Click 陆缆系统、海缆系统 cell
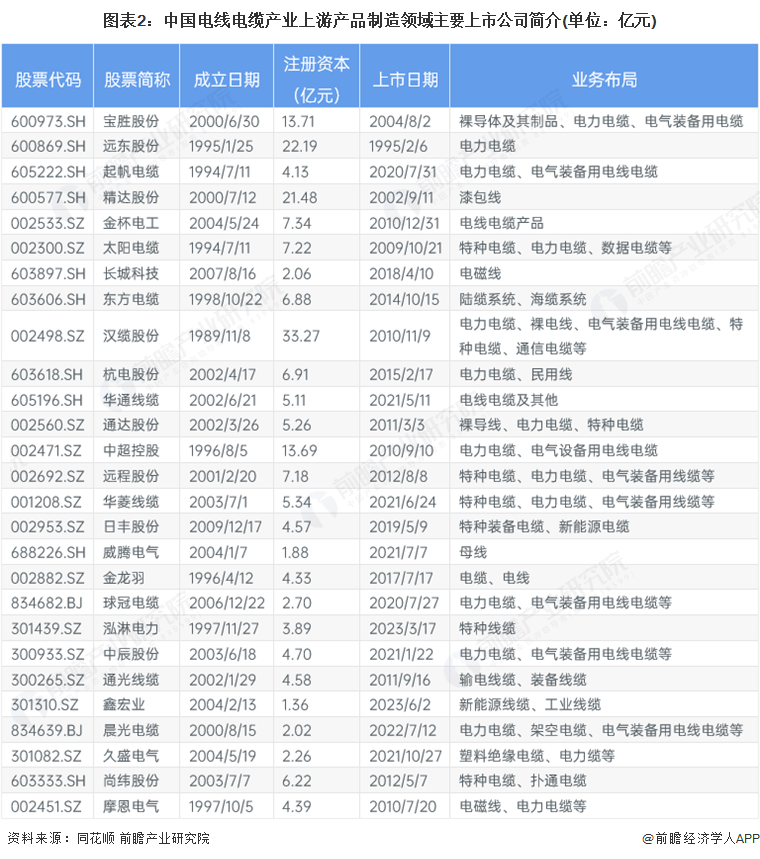Screen dimensions: 760x859 pos(523,299)
